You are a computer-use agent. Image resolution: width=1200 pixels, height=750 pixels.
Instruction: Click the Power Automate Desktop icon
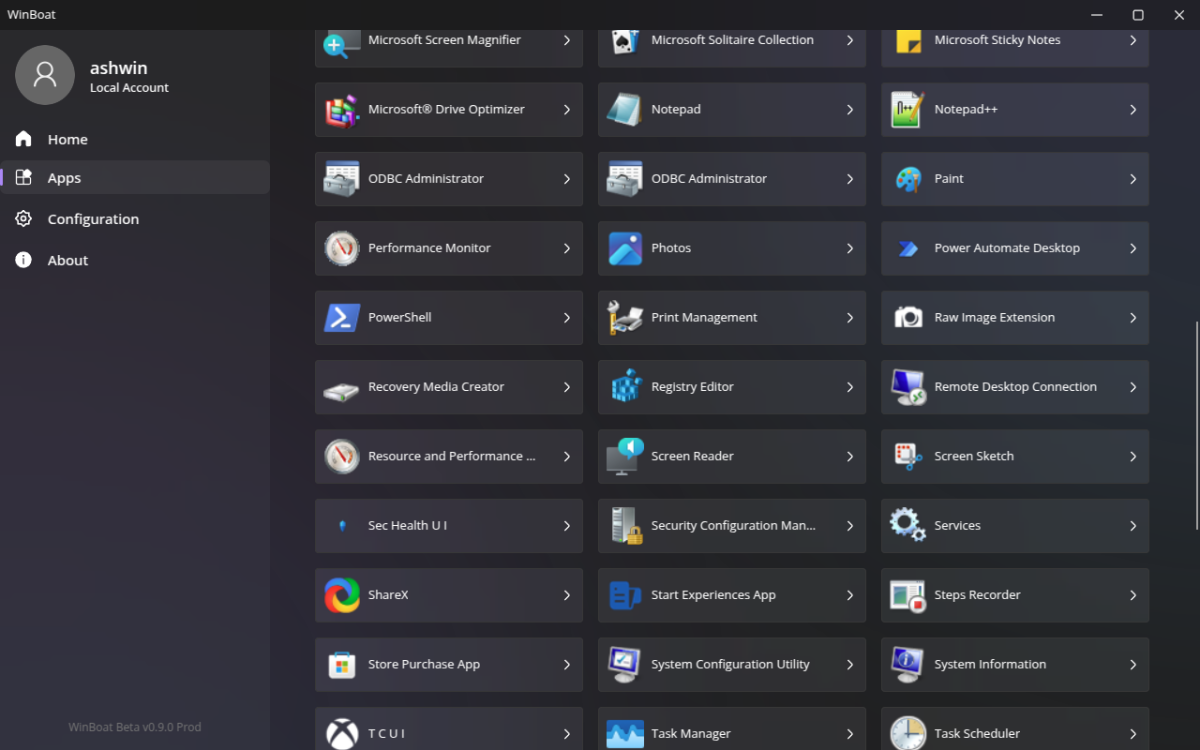[908, 249]
